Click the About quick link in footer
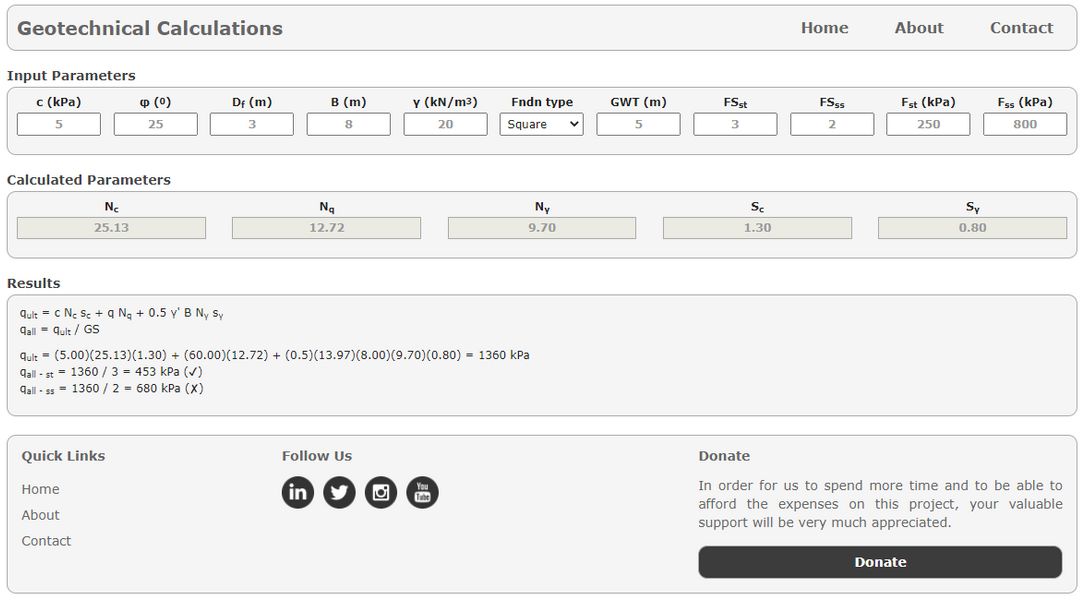Screen dimensions: 1086x600 (41, 515)
